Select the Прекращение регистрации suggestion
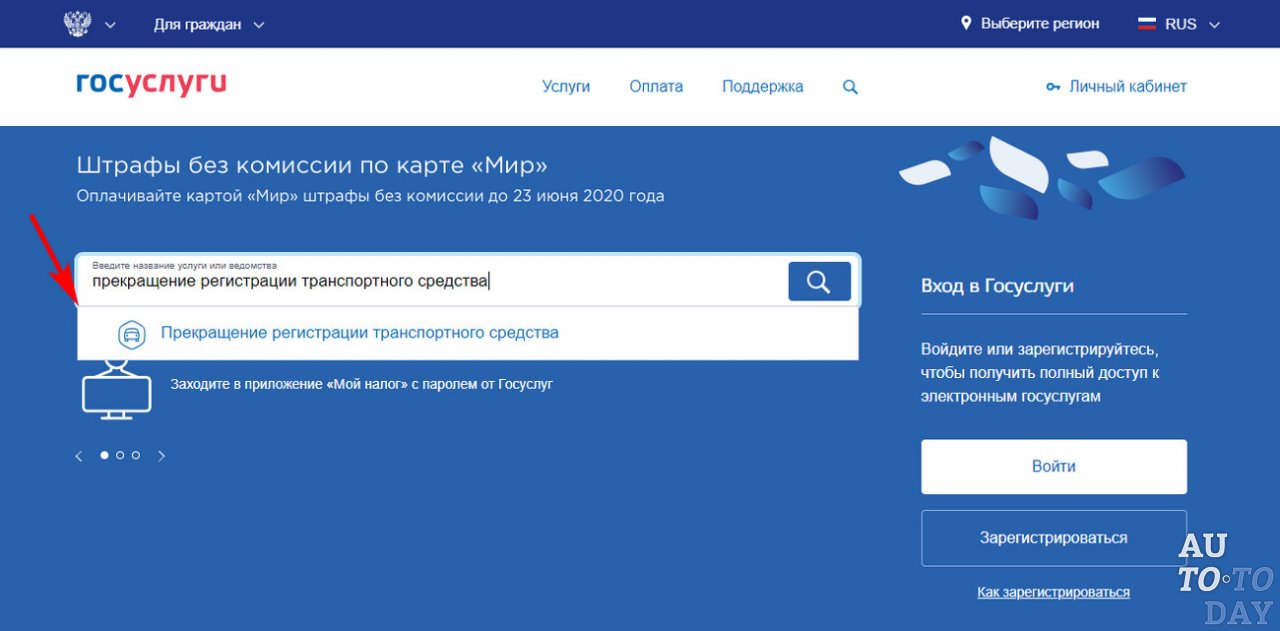Screen dimensions: 1280x631 coord(360,331)
